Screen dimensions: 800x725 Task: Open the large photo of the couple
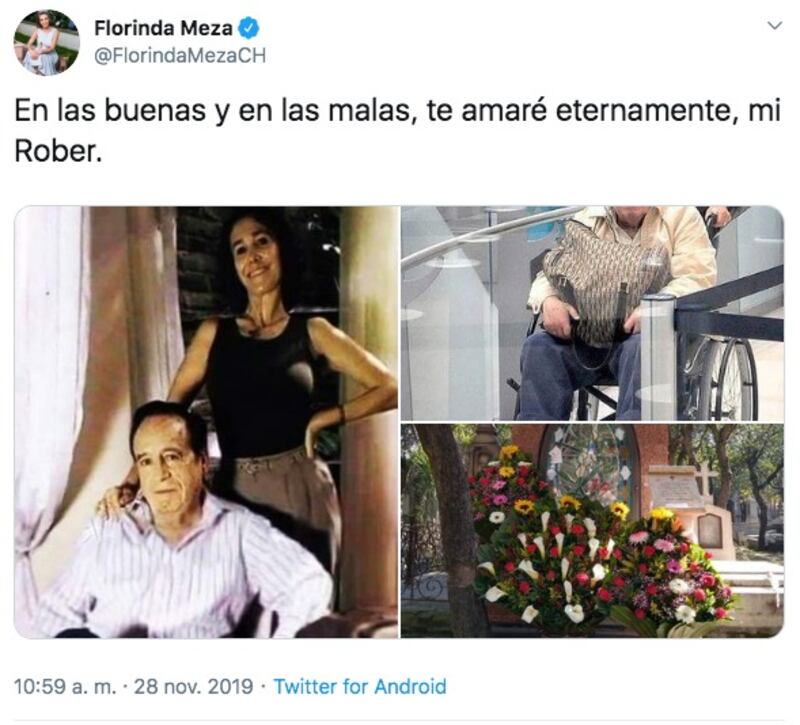click(x=206, y=422)
